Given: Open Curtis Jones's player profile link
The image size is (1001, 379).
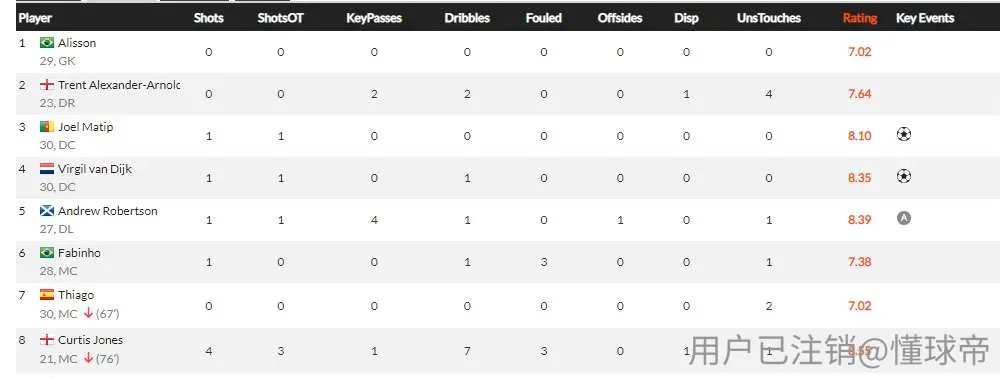Looking at the screenshot, I should pos(91,340).
